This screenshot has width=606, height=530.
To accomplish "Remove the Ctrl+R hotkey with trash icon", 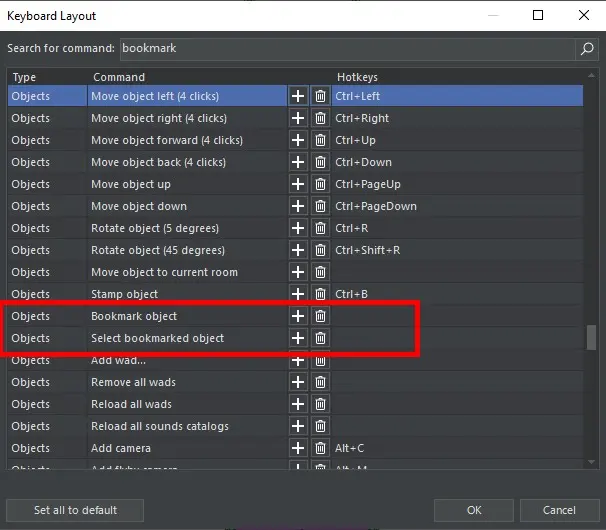I will click(320, 228).
